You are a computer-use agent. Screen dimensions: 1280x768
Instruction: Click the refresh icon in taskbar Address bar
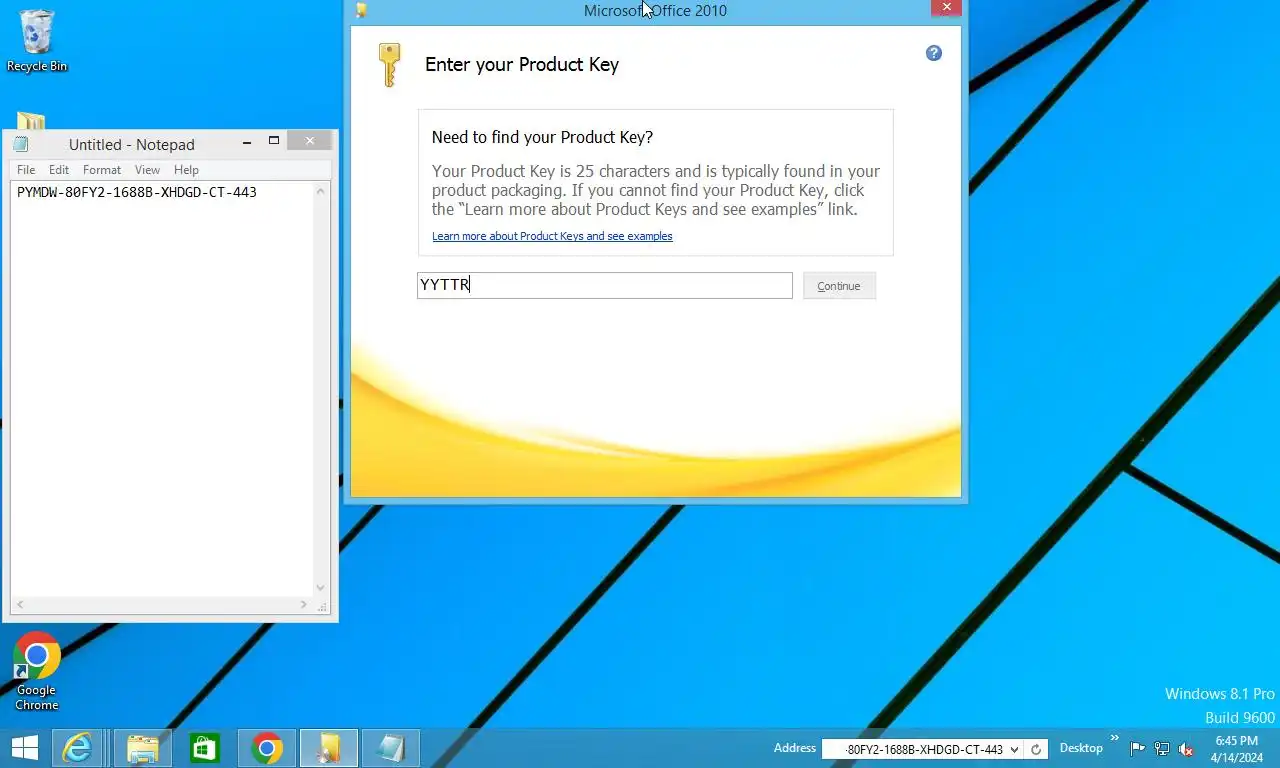click(x=1036, y=749)
